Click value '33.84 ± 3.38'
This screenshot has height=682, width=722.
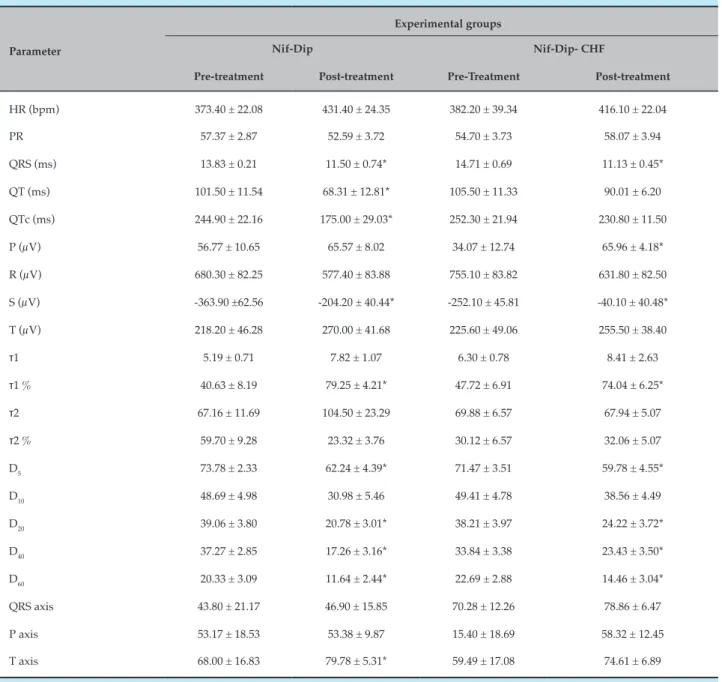(x=483, y=551)
